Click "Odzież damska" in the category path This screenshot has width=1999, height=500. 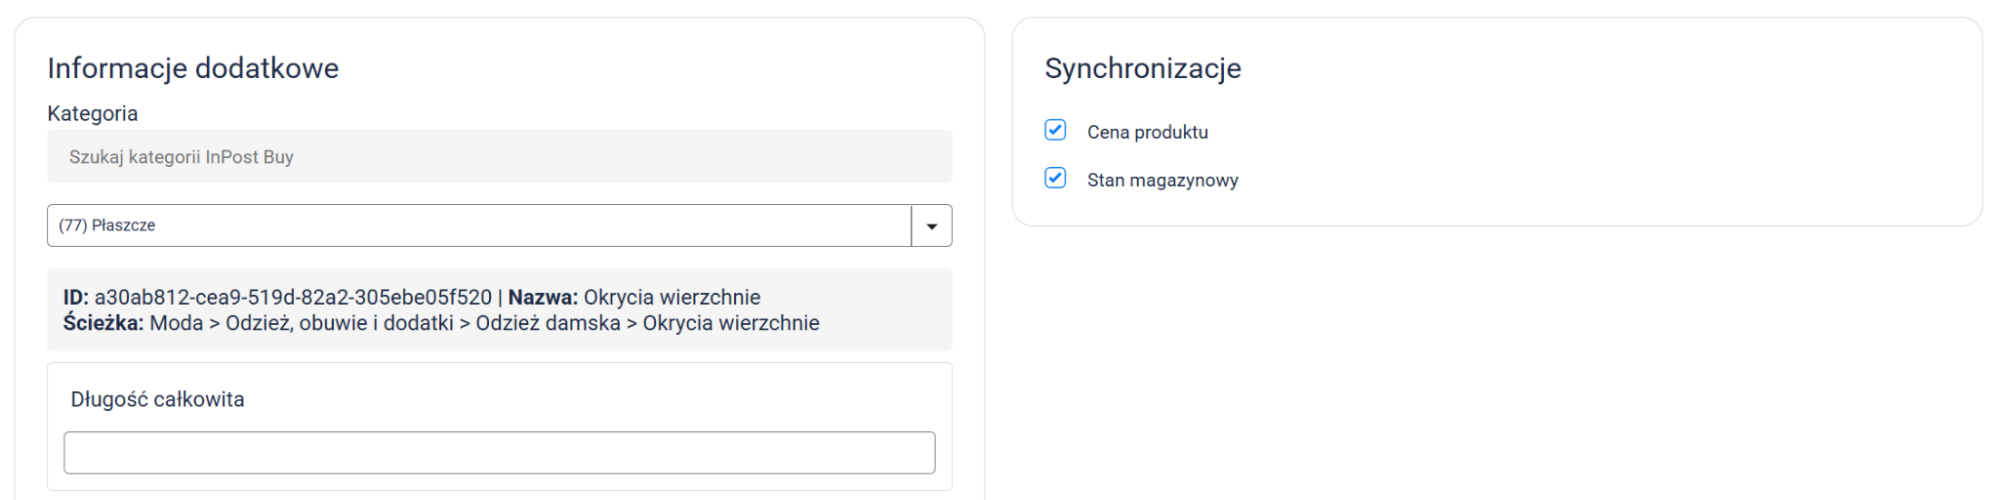pyautogui.click(x=548, y=323)
